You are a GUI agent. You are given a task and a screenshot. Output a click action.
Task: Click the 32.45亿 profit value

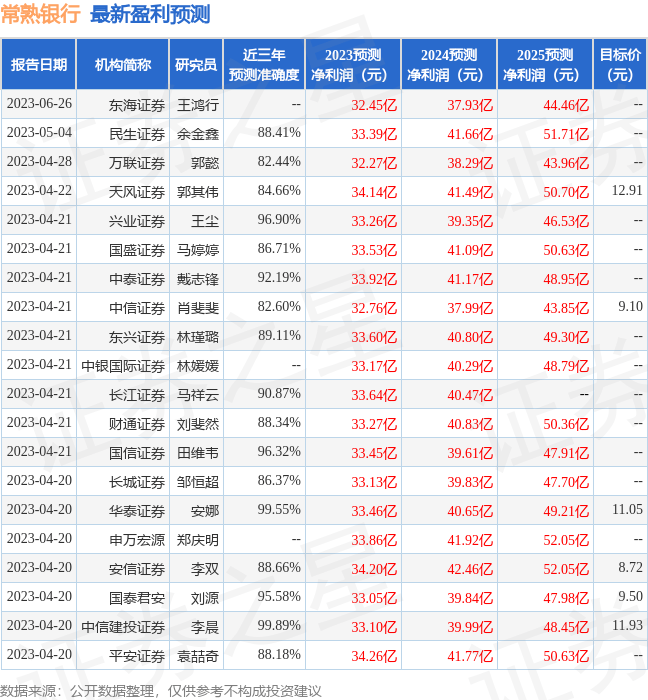point(374,105)
